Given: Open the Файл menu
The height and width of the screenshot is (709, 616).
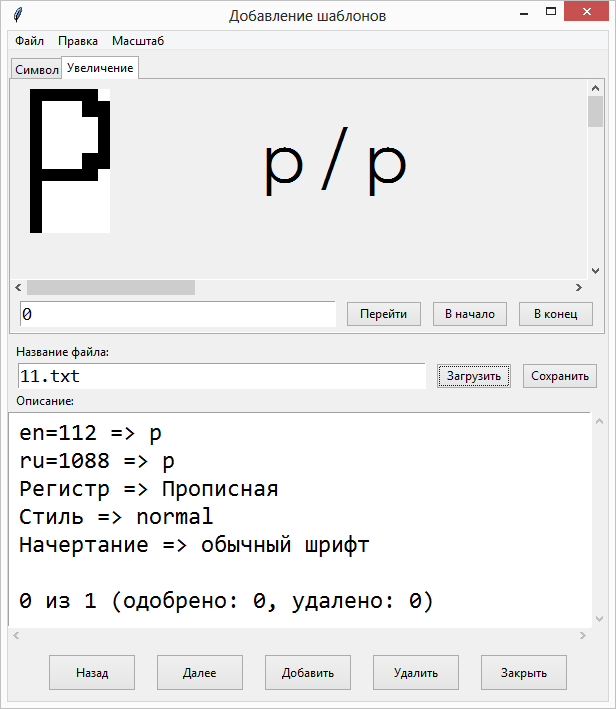Looking at the screenshot, I should [x=29, y=41].
